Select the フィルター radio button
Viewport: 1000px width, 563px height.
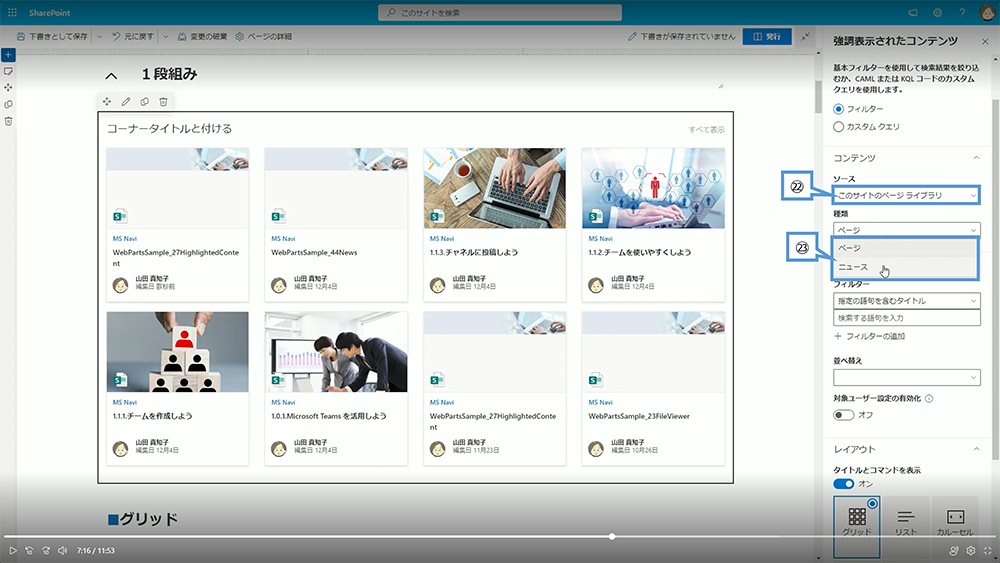(839, 109)
